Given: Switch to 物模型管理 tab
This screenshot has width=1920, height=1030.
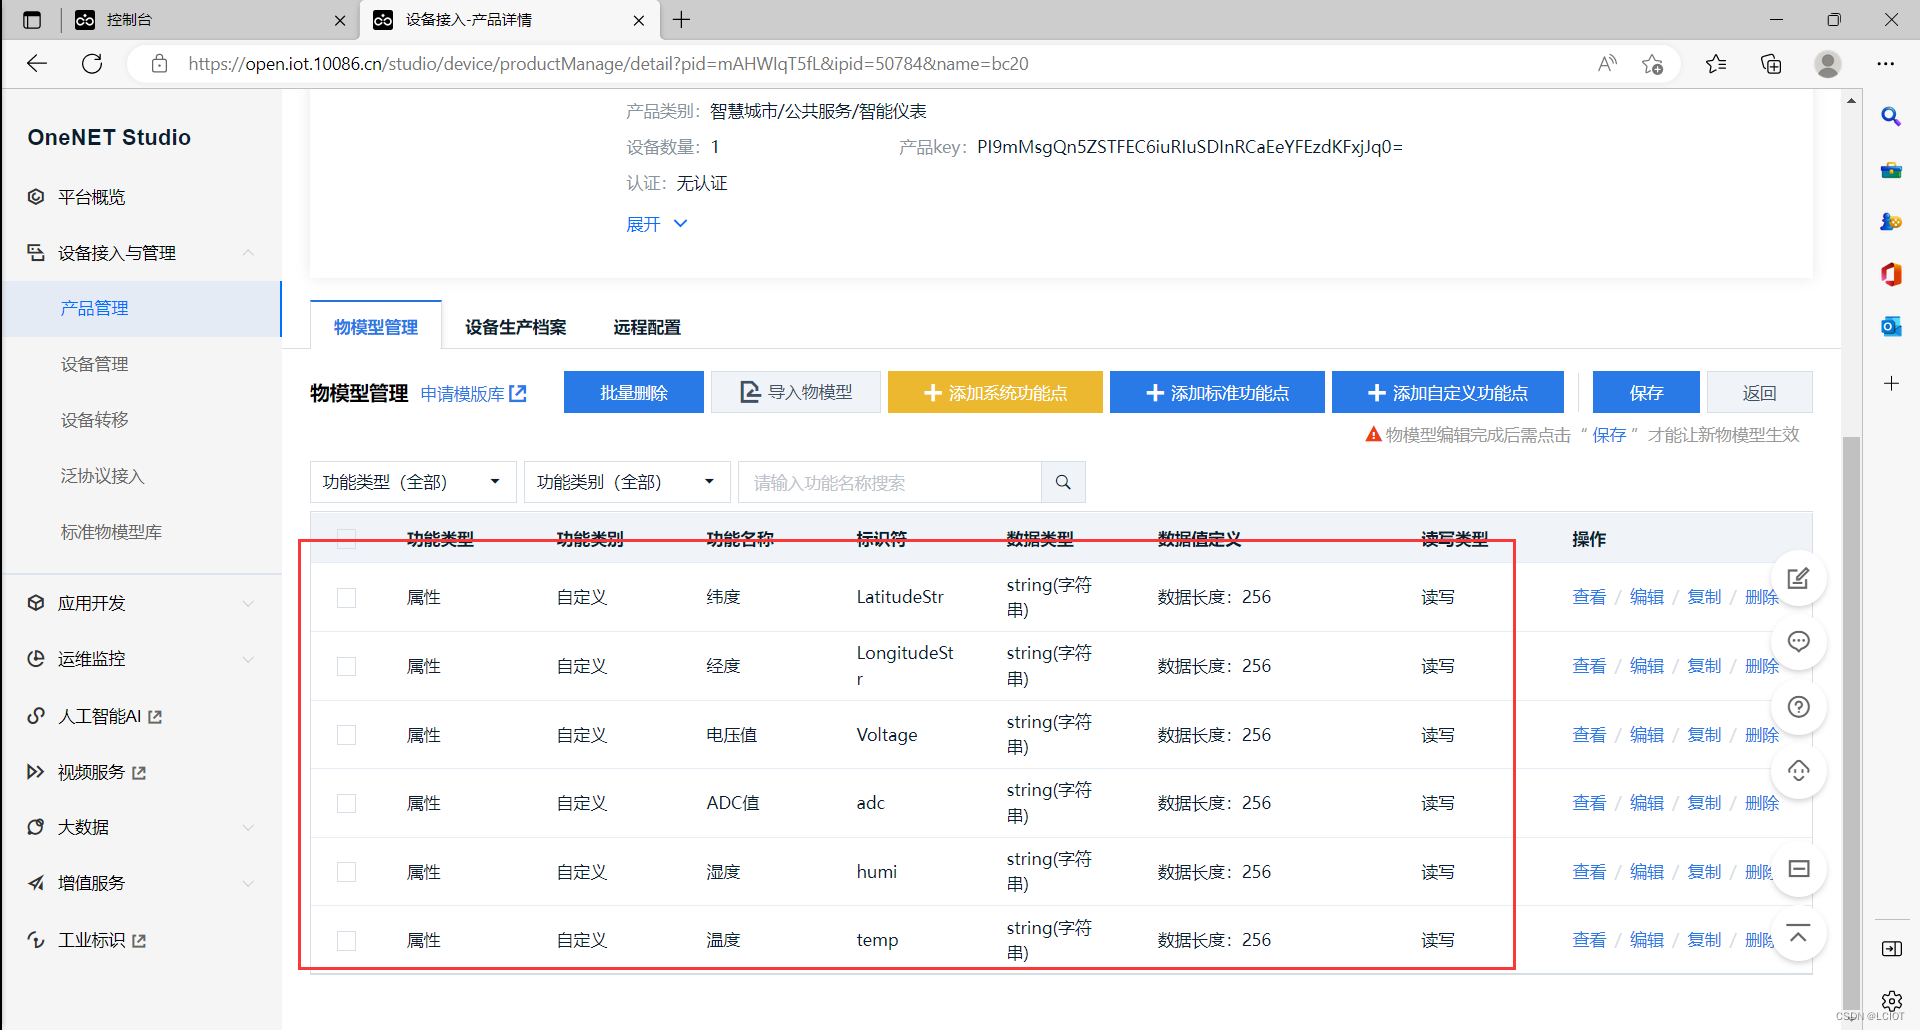Looking at the screenshot, I should [376, 327].
